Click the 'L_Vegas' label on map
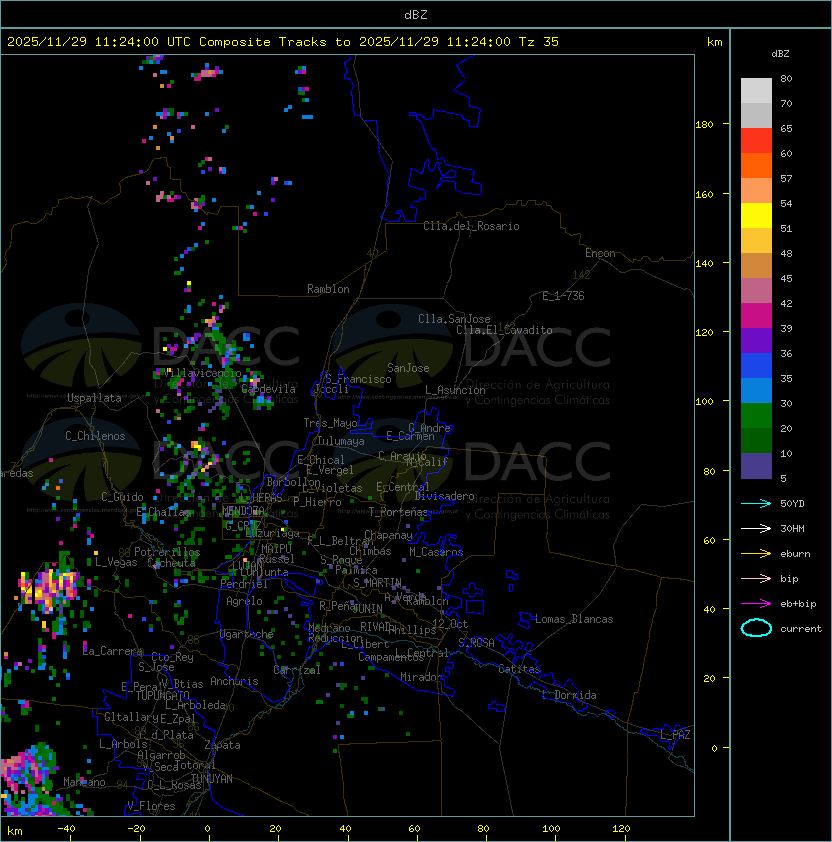The width and height of the screenshot is (832, 842). tap(116, 562)
